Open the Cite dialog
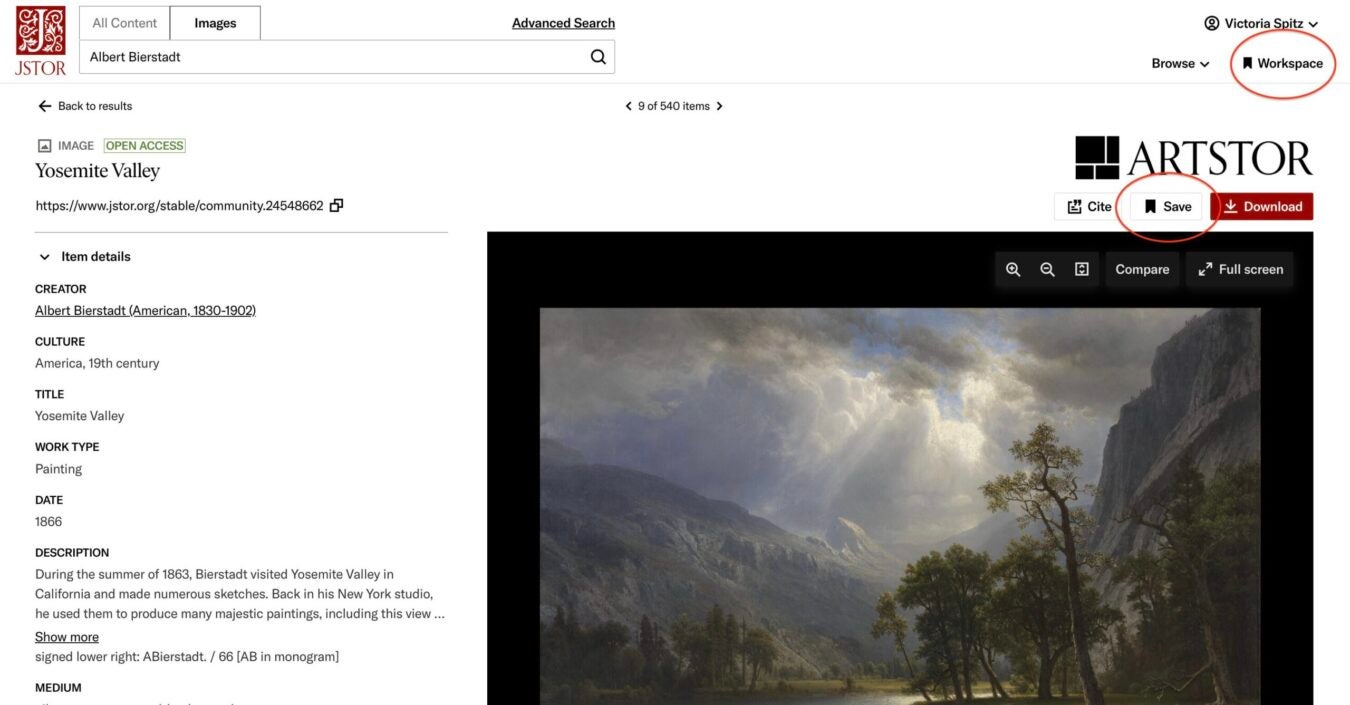Image resolution: width=1350 pixels, height=705 pixels. (x=1088, y=206)
